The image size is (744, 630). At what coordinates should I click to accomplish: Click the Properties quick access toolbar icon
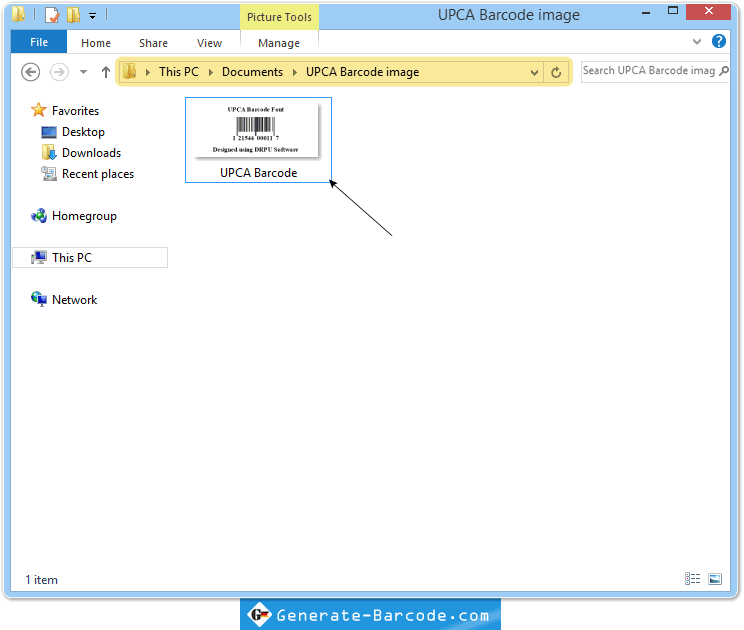pyautogui.click(x=52, y=15)
